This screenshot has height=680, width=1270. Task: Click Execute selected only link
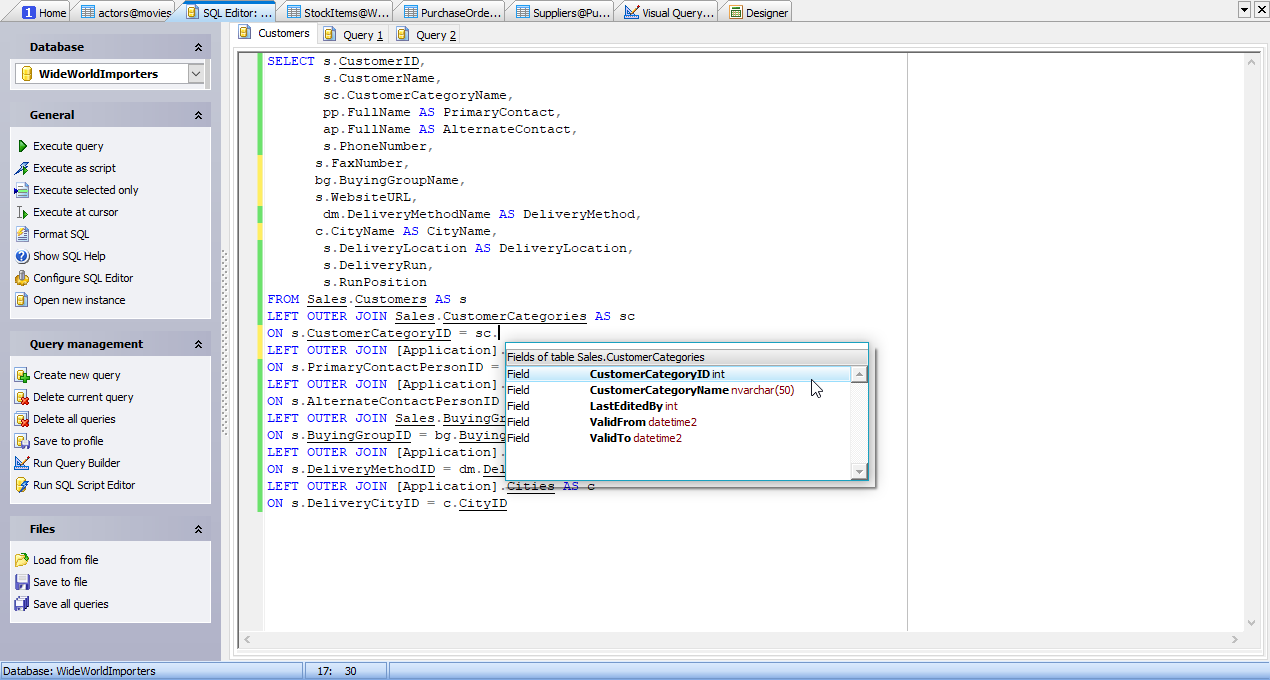coord(85,190)
